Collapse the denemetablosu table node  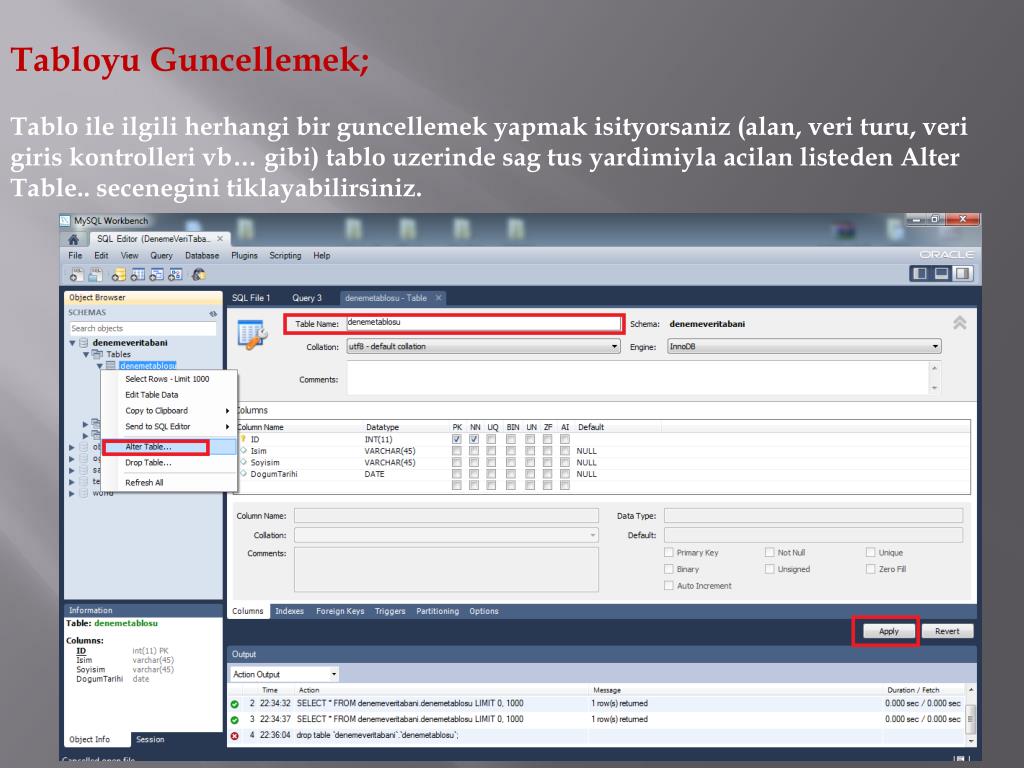pyautogui.click(x=99, y=366)
